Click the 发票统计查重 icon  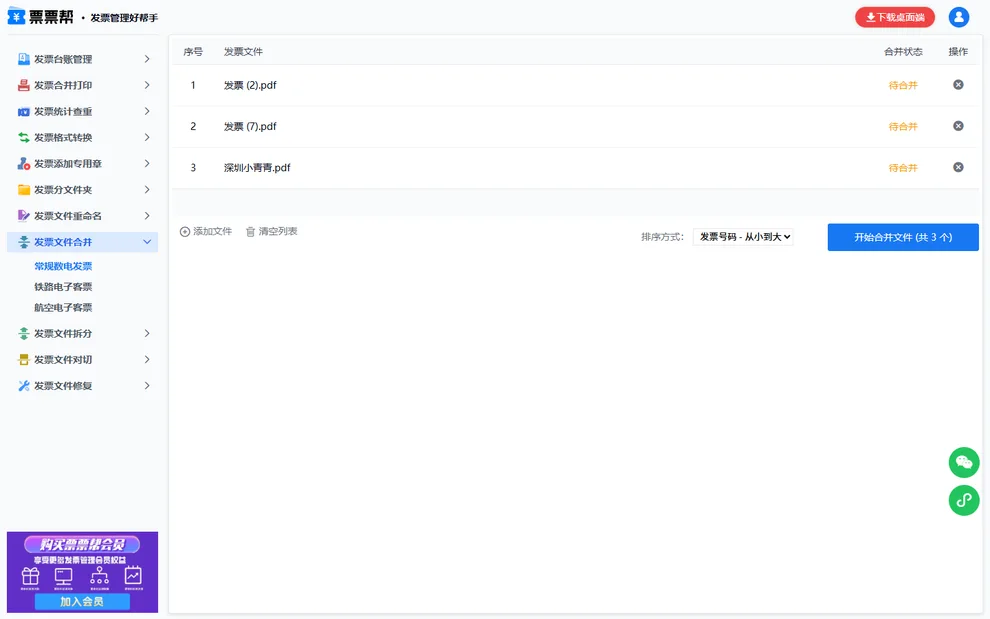(24, 112)
